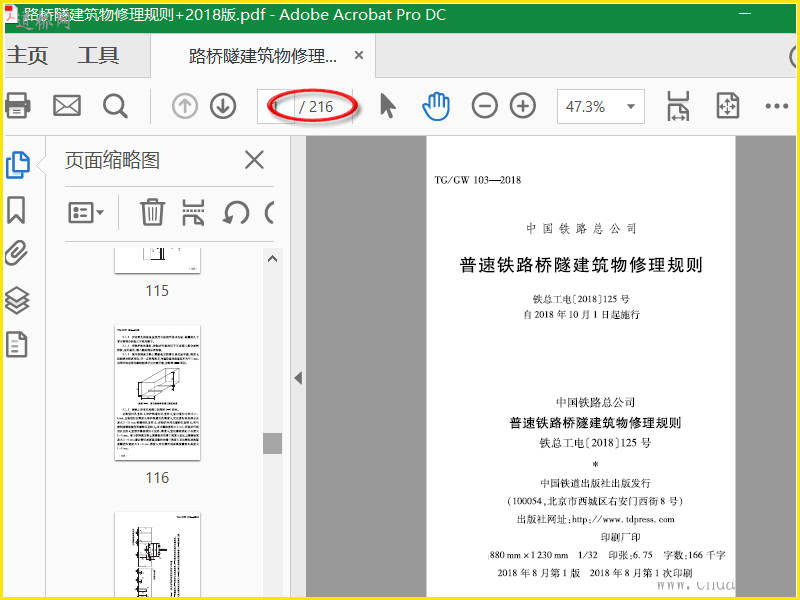
Task: Select page 116 thumbnail
Action: click(x=157, y=392)
